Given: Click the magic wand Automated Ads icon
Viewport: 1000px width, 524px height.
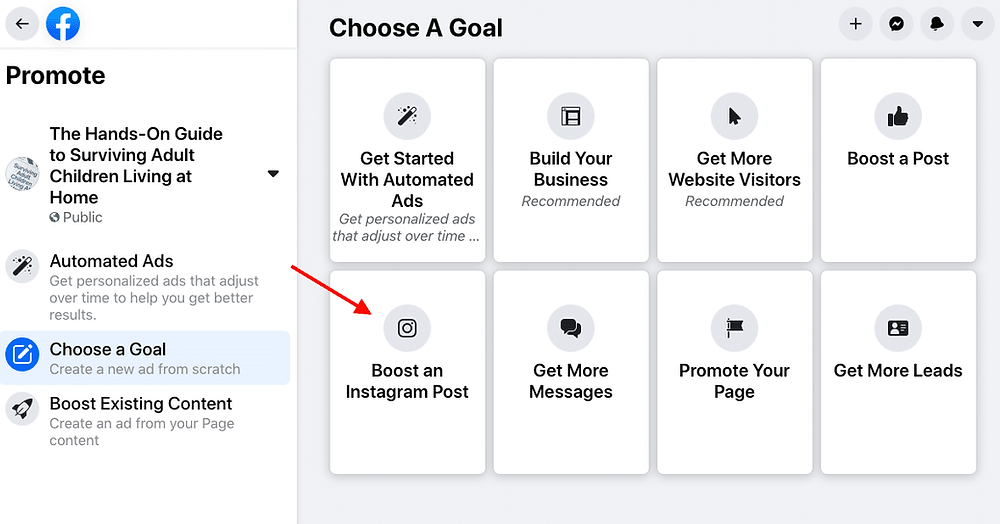Looking at the screenshot, I should 407,116.
